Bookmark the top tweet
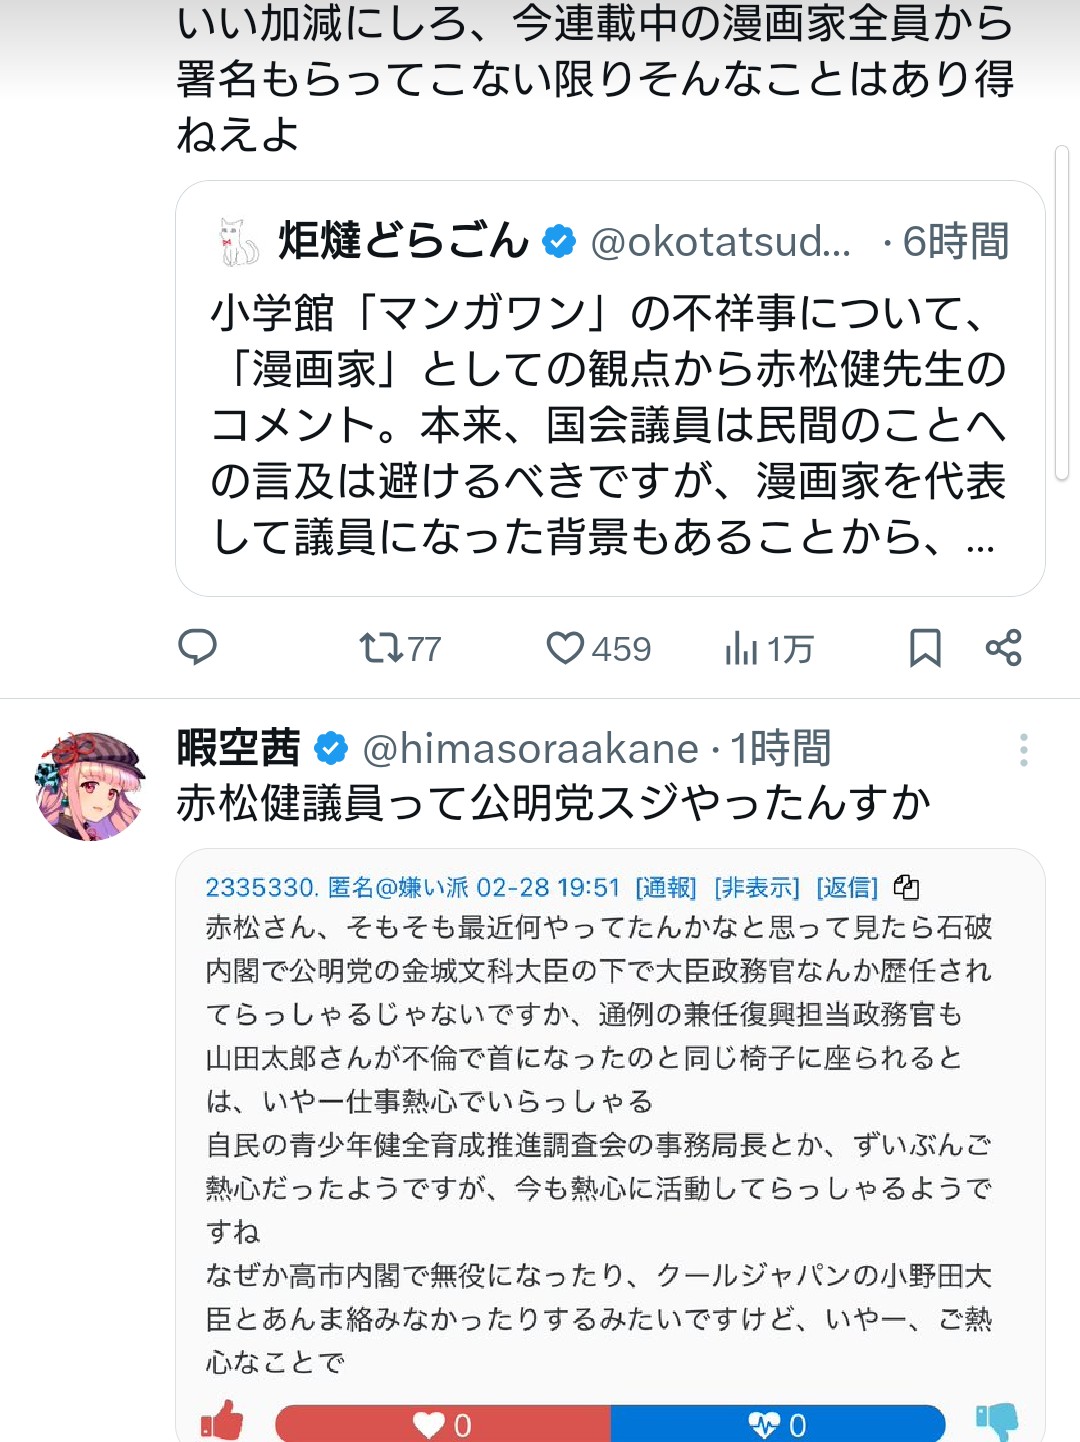This screenshot has height=1442, width=1080. [925, 648]
